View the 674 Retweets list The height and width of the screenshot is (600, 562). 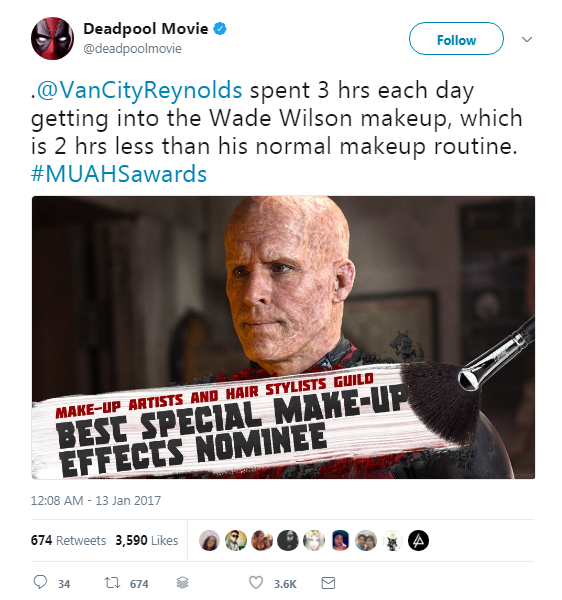pyautogui.click(x=68, y=540)
